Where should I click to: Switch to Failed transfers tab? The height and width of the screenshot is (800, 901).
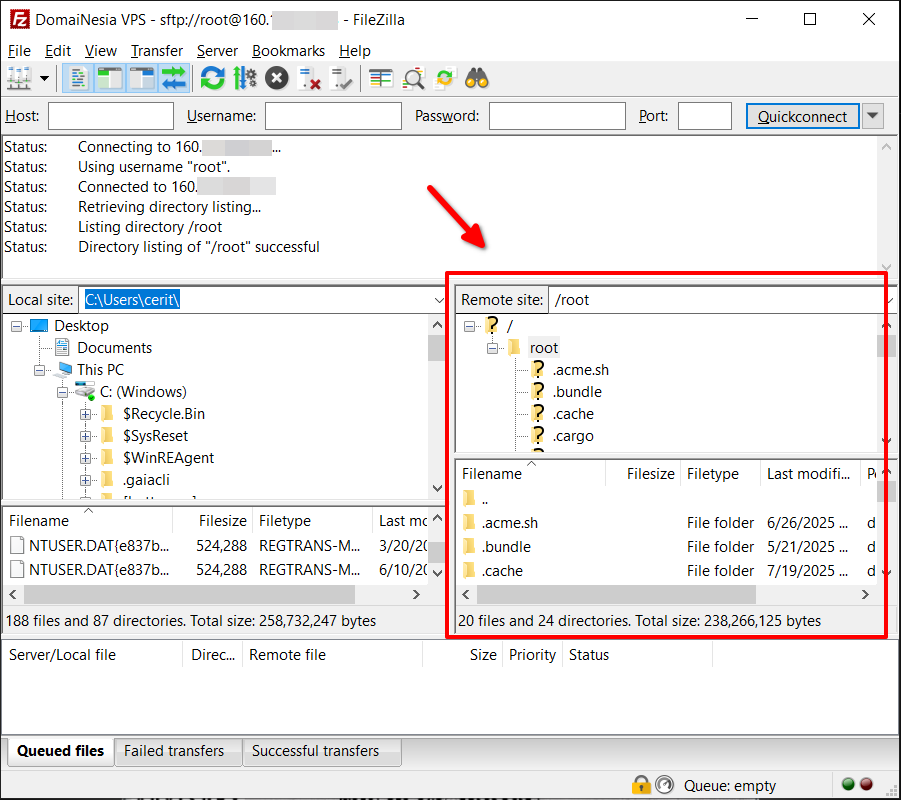point(174,751)
